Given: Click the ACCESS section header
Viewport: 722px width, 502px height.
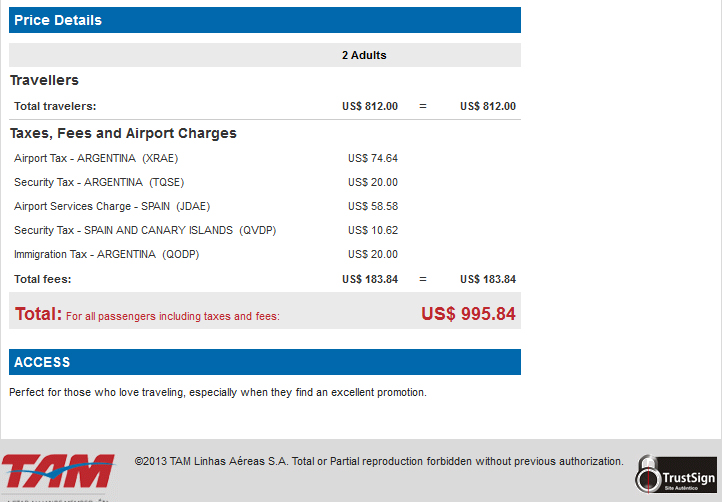Looking at the screenshot, I should point(265,362).
